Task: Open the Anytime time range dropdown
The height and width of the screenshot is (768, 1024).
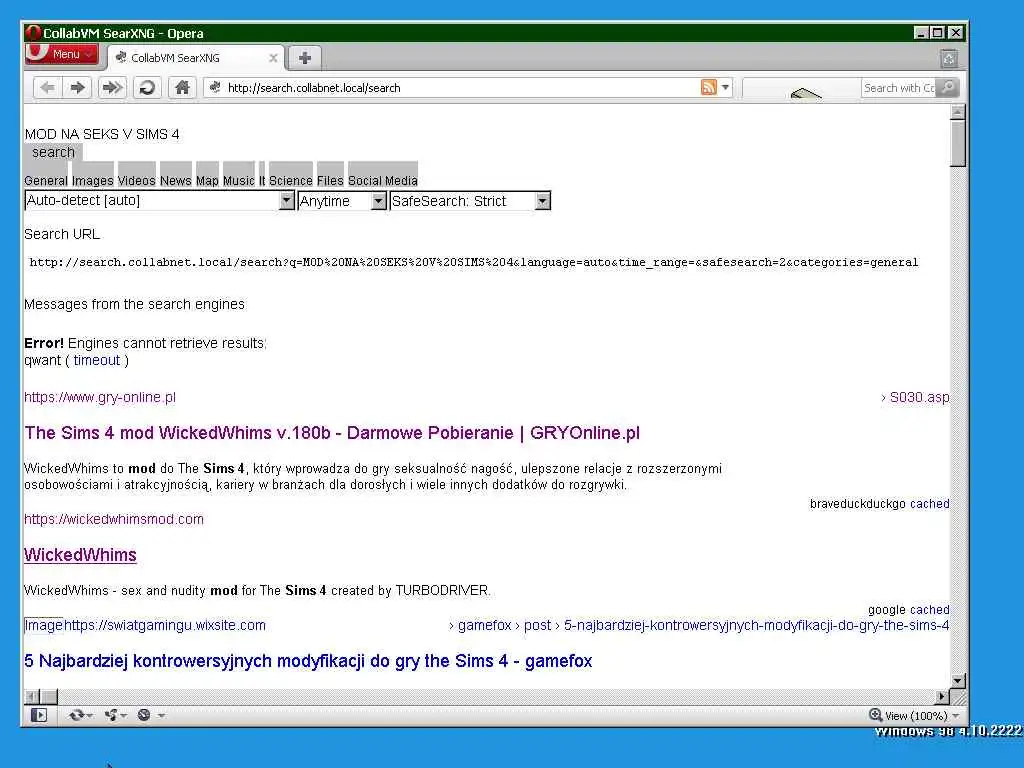Action: click(x=342, y=200)
